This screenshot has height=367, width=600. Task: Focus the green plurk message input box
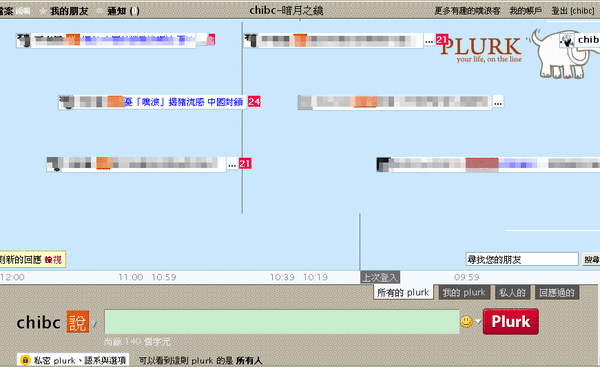click(x=282, y=322)
